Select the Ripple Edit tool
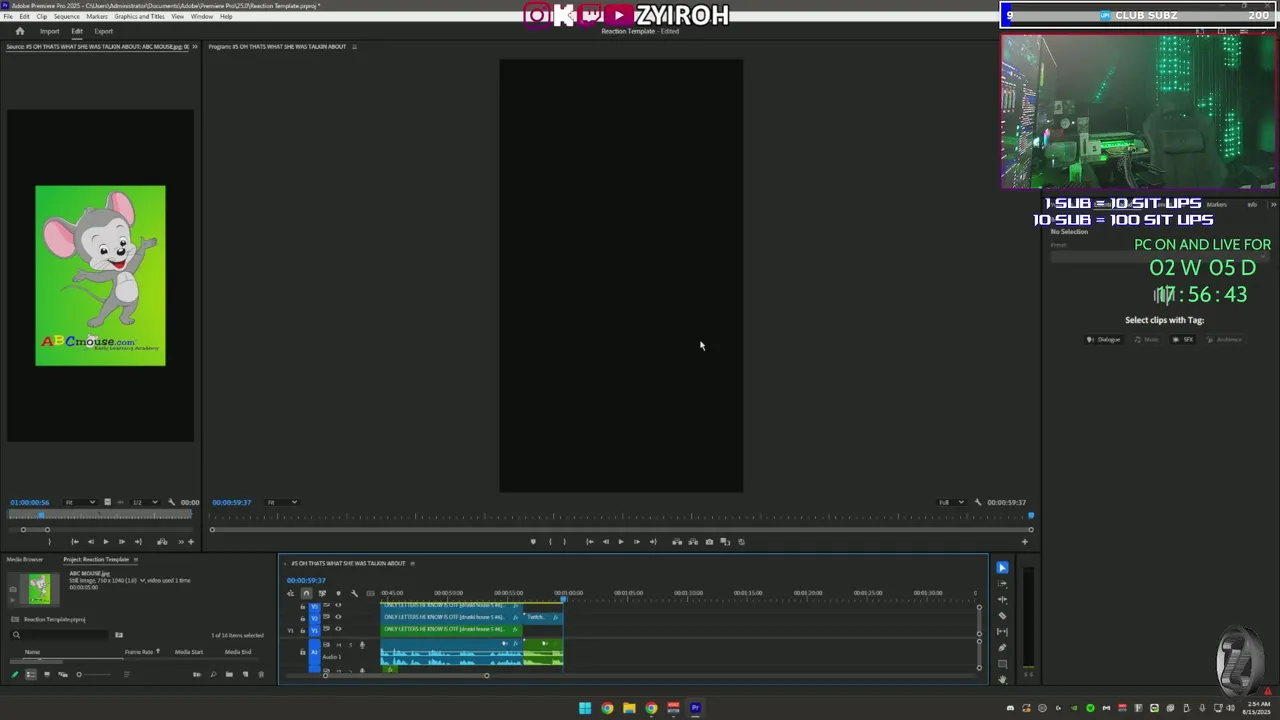 (1002, 600)
